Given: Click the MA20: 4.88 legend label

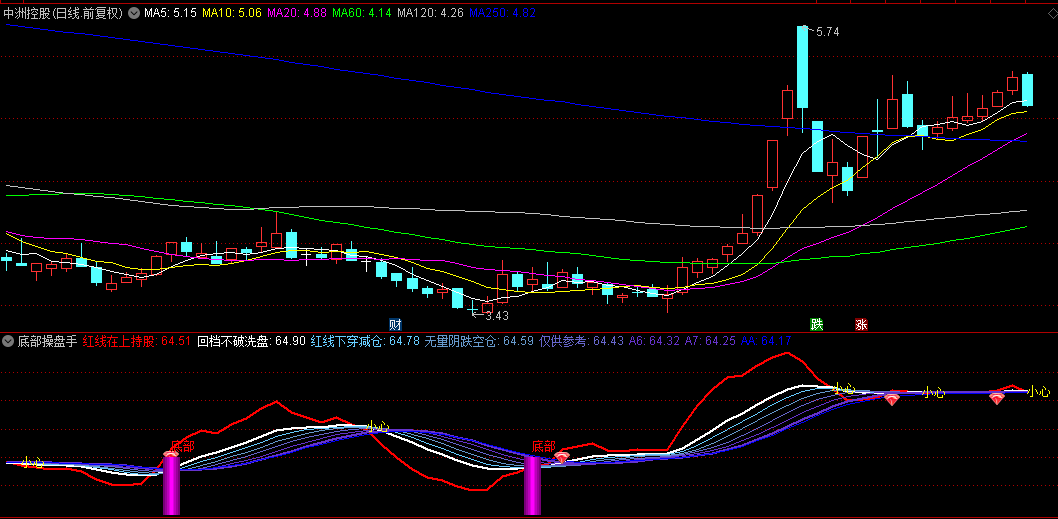Looking at the screenshot, I should coord(297,13).
